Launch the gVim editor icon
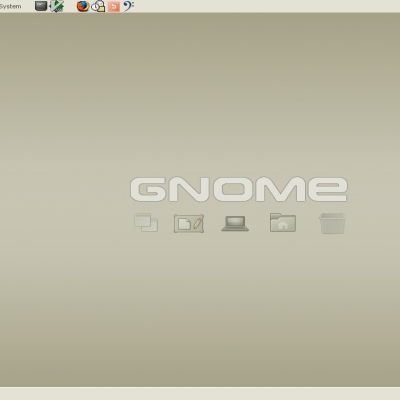 coord(57,6)
